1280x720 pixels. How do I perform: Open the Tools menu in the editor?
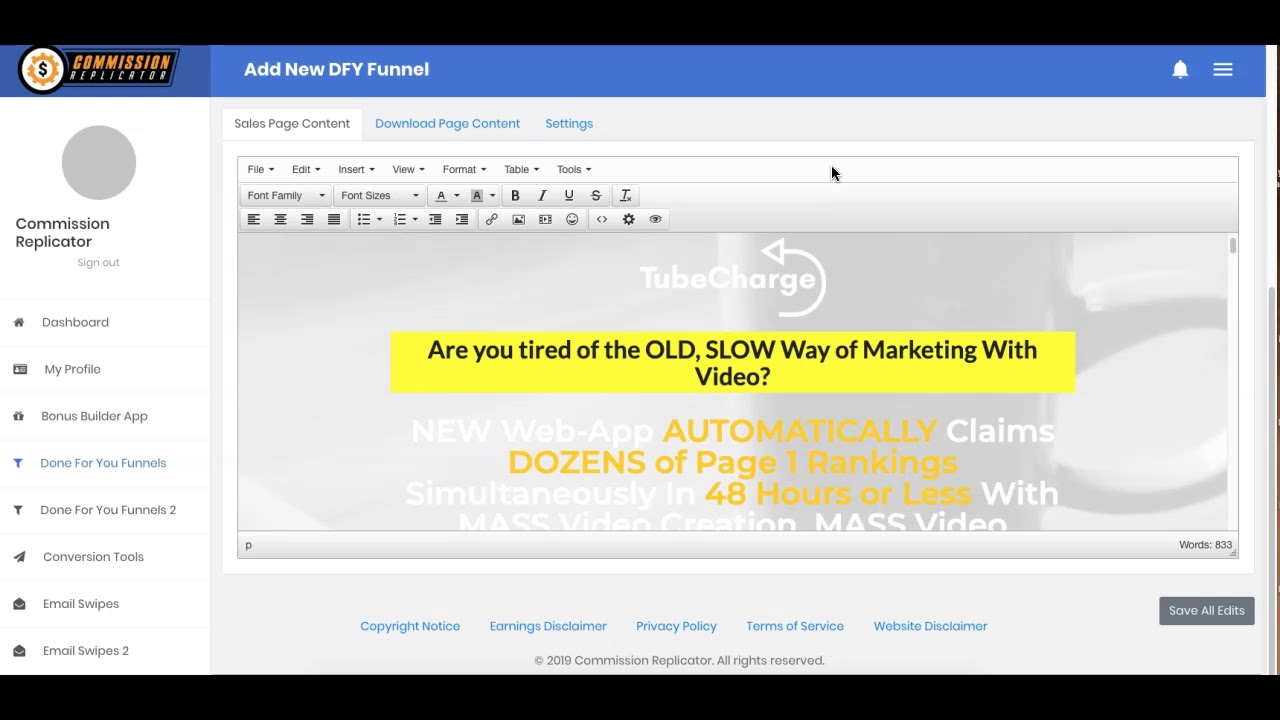[x=574, y=170]
